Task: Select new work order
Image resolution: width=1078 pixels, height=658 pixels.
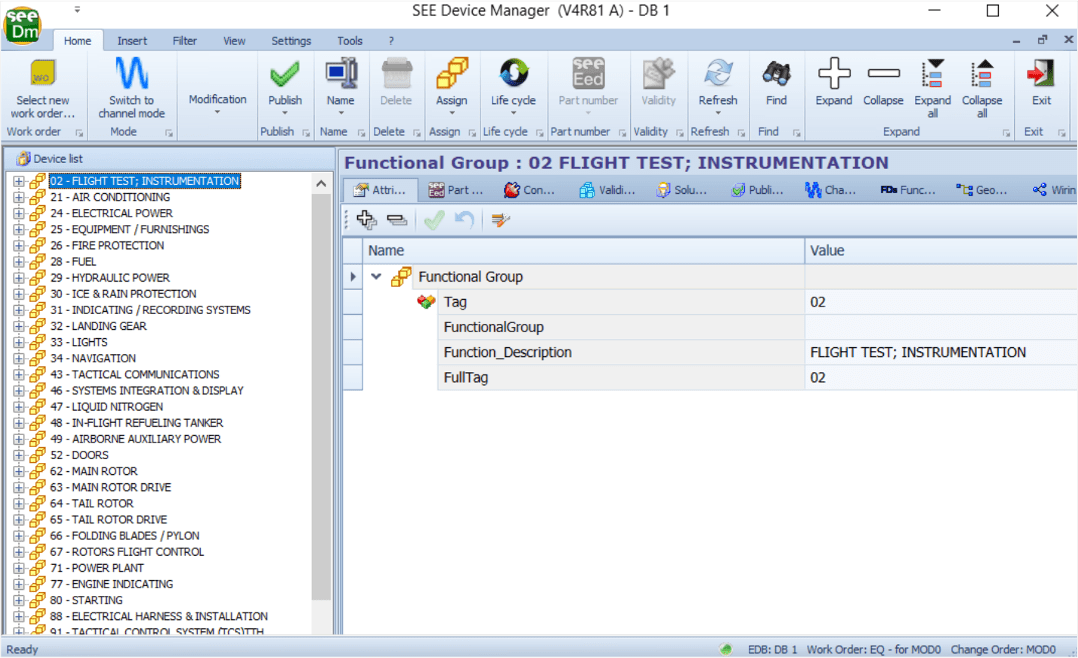Action: [44, 85]
